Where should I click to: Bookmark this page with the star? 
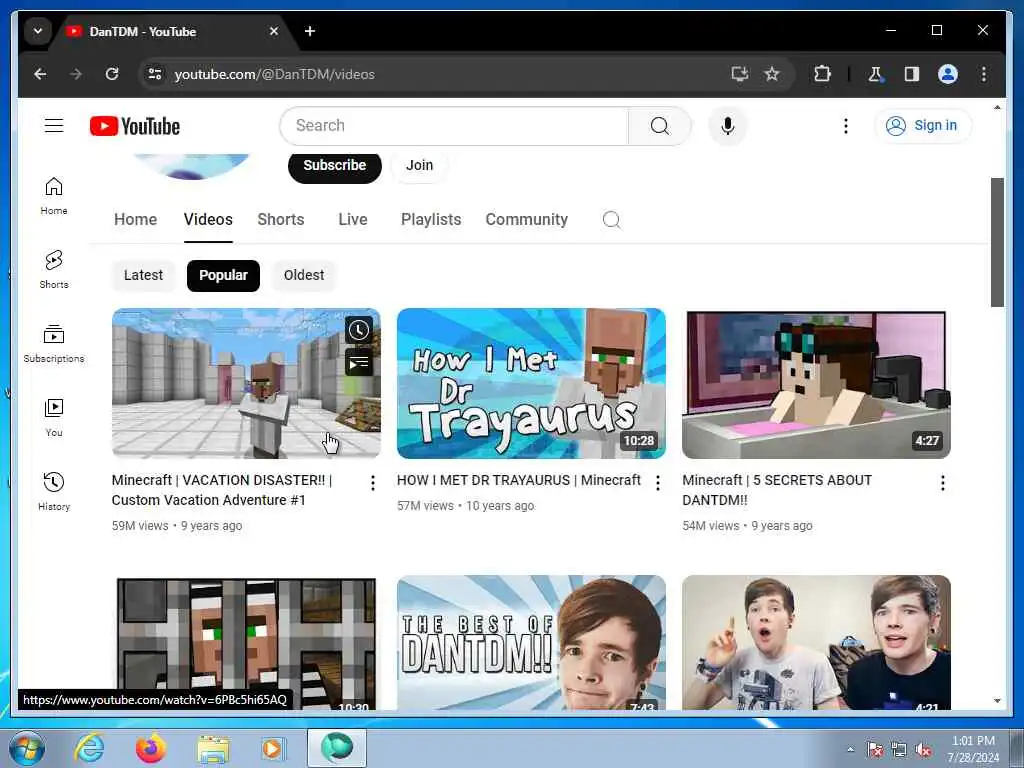click(x=772, y=74)
